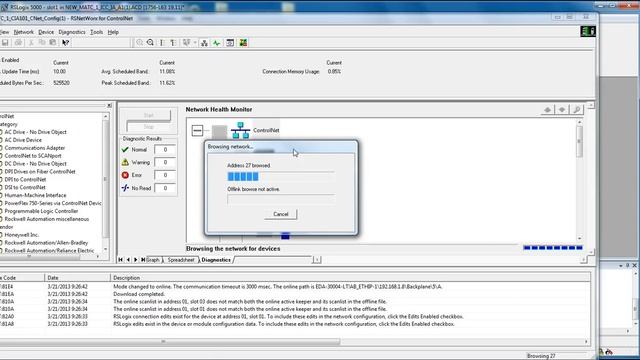
Task: Click the green status icon at top right
Action: [588, 31]
